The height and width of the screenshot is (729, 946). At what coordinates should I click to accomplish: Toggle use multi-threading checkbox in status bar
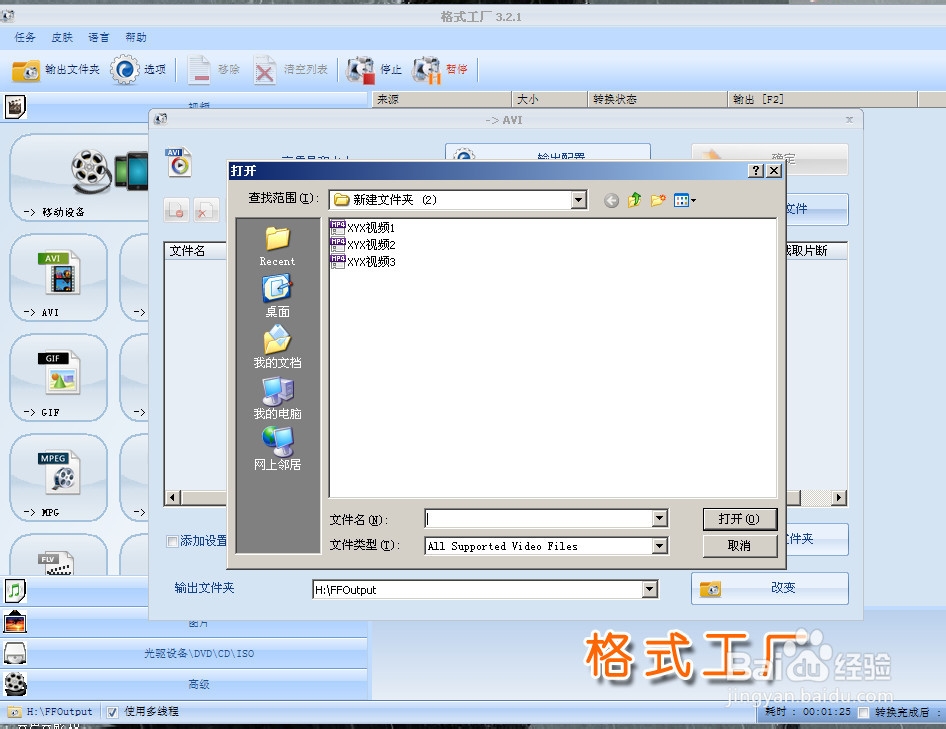tap(112, 712)
